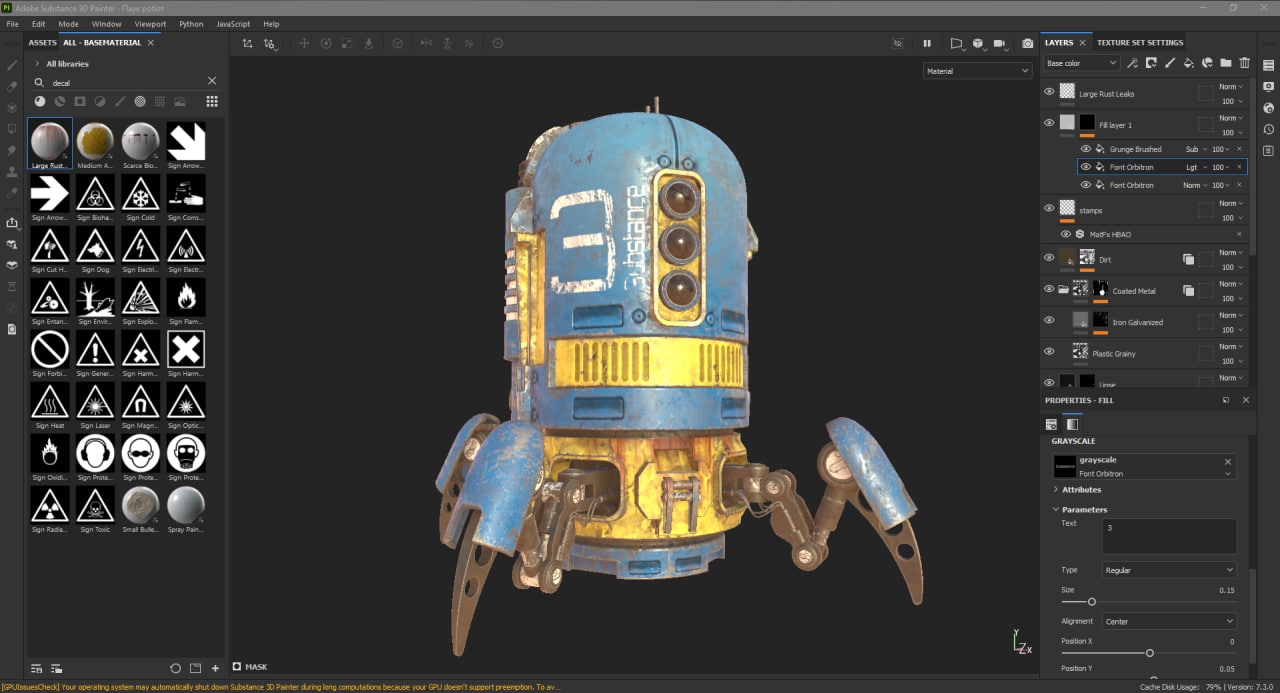Toggle visibility of Grunge Brushed effect

(x=1086, y=149)
